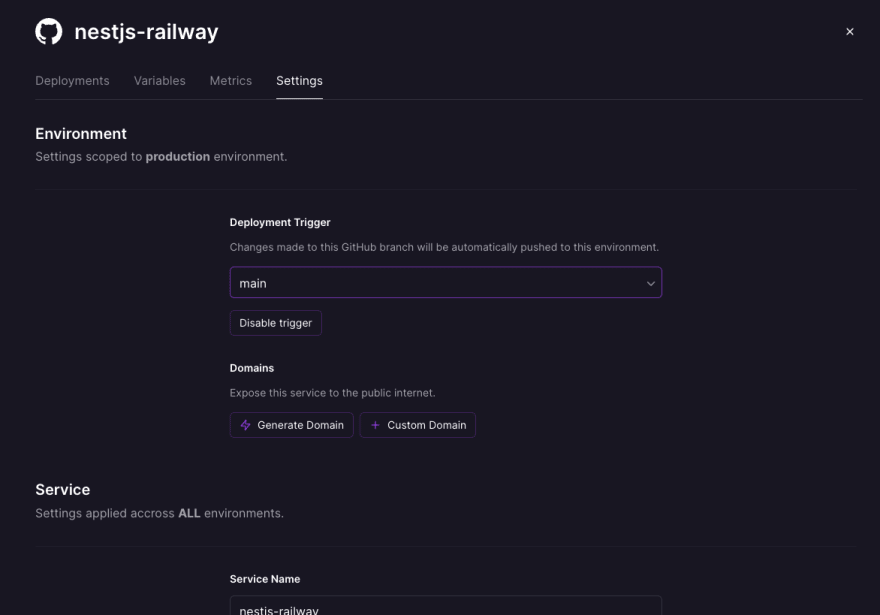Click the Domains label
Viewport: 880px width, 615px height.
251,368
